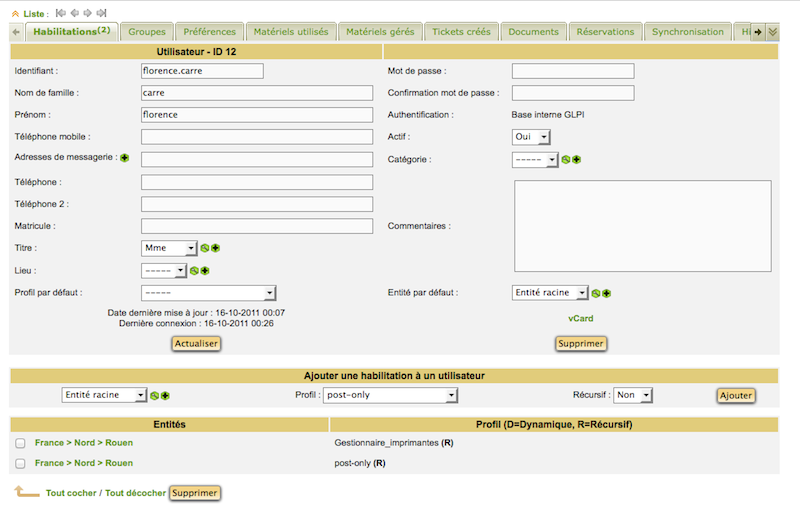800x518 pixels.
Task: Click the add icon beside Entité par défaut
Action: click(607, 293)
